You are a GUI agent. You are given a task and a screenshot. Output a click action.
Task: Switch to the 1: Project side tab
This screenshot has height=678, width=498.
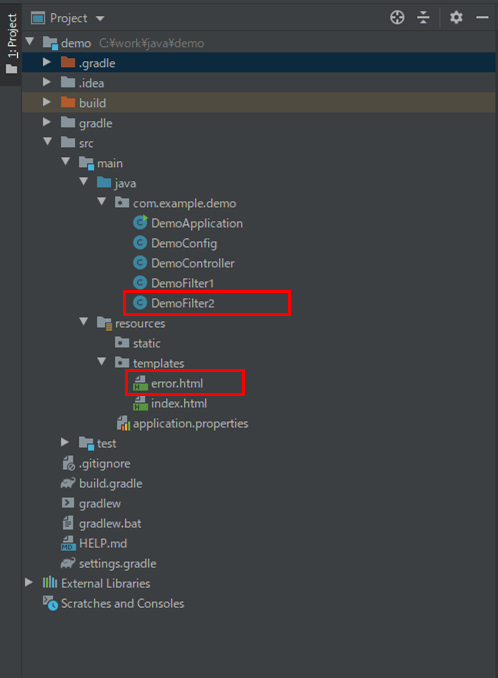coord(11,43)
